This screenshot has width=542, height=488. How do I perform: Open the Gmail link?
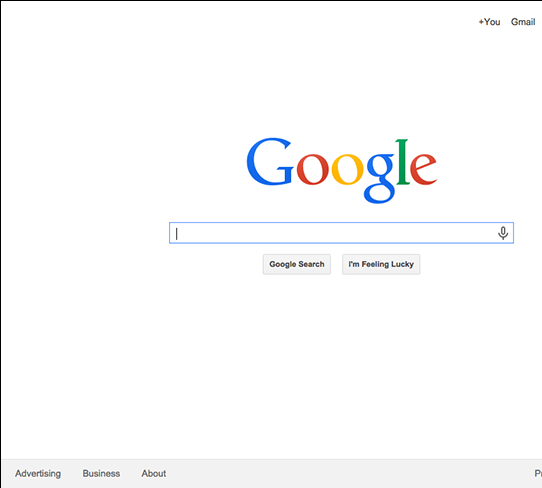[523, 22]
